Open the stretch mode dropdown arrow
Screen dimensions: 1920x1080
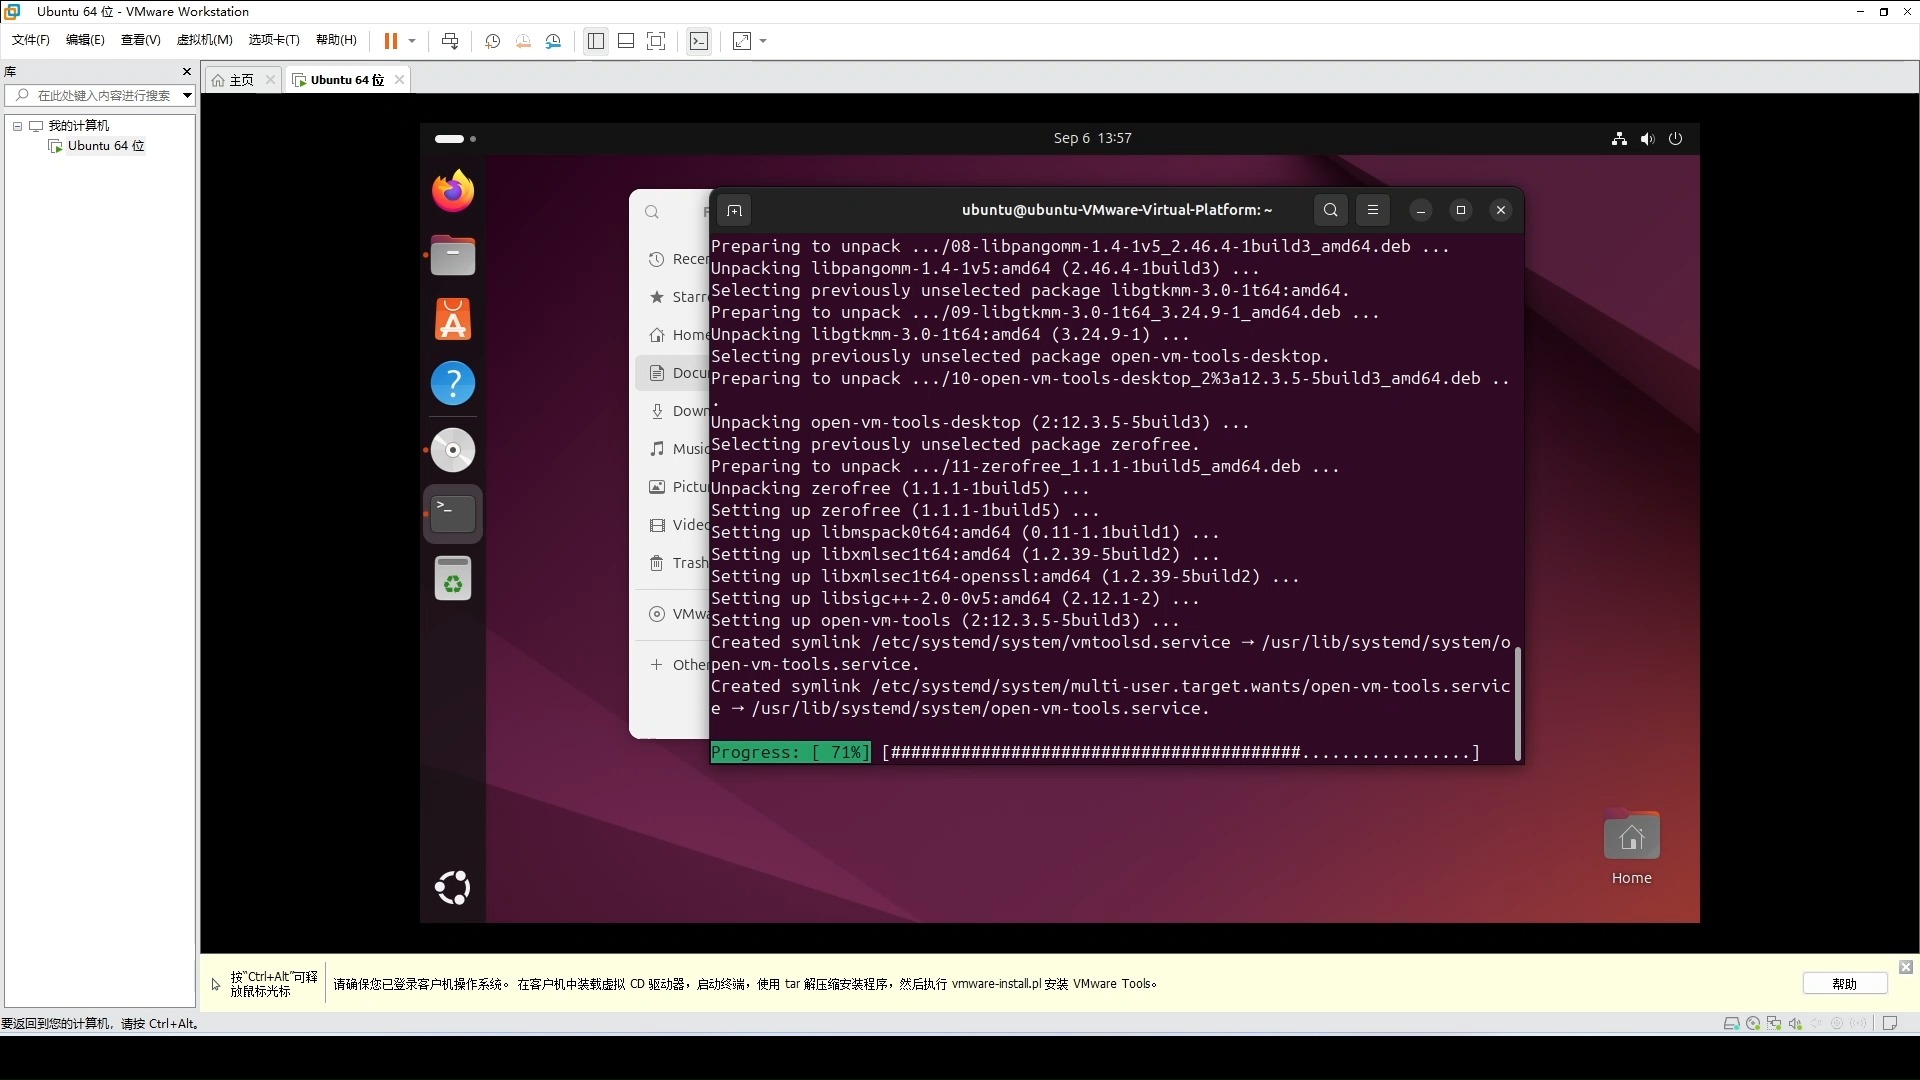coord(763,41)
